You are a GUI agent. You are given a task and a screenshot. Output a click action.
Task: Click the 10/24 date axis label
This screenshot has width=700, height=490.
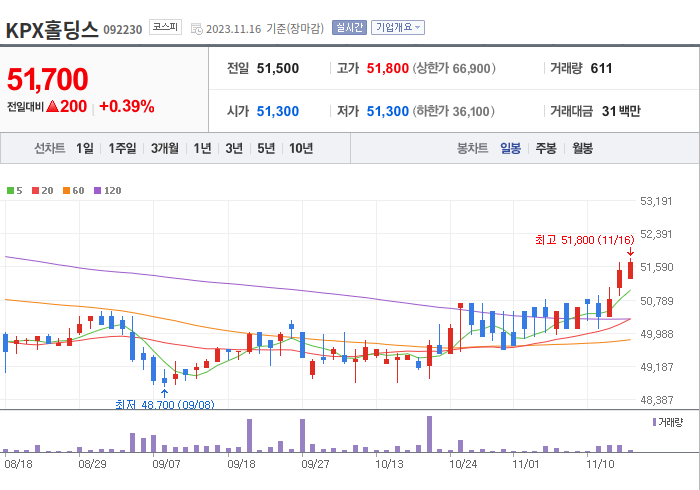coord(463,464)
